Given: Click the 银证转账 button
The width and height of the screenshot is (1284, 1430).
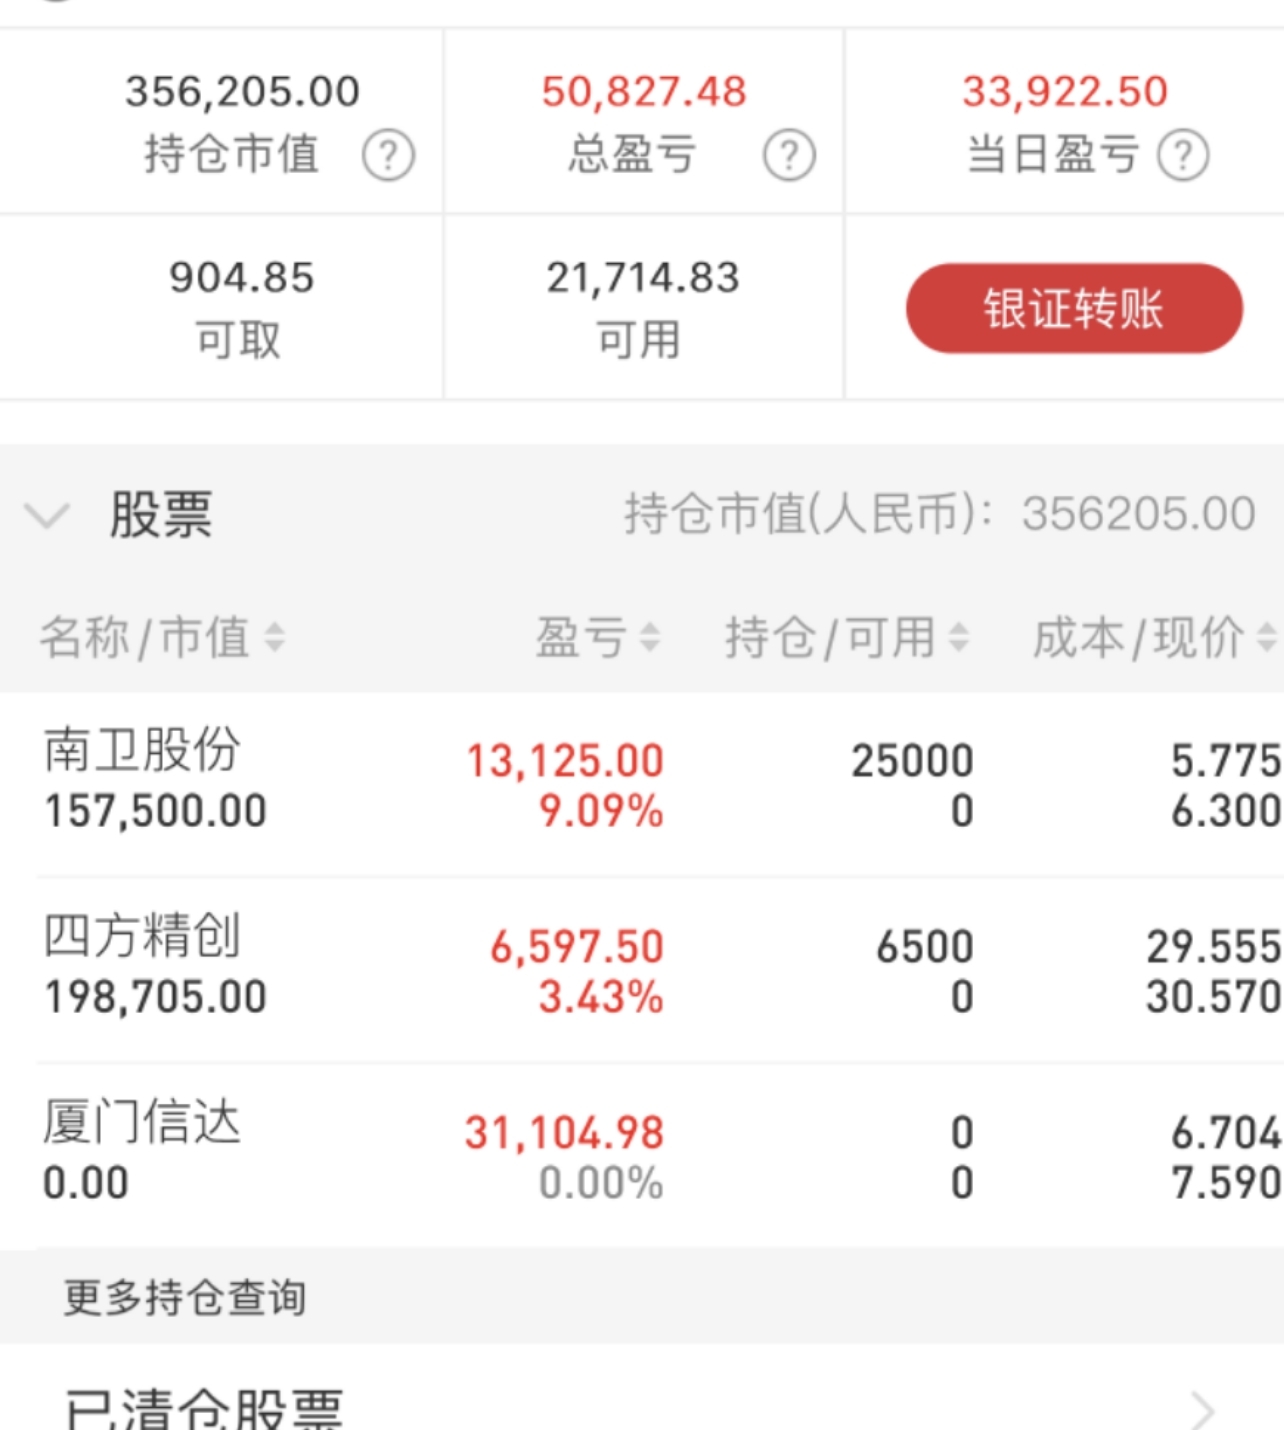Looking at the screenshot, I should point(1074,308).
